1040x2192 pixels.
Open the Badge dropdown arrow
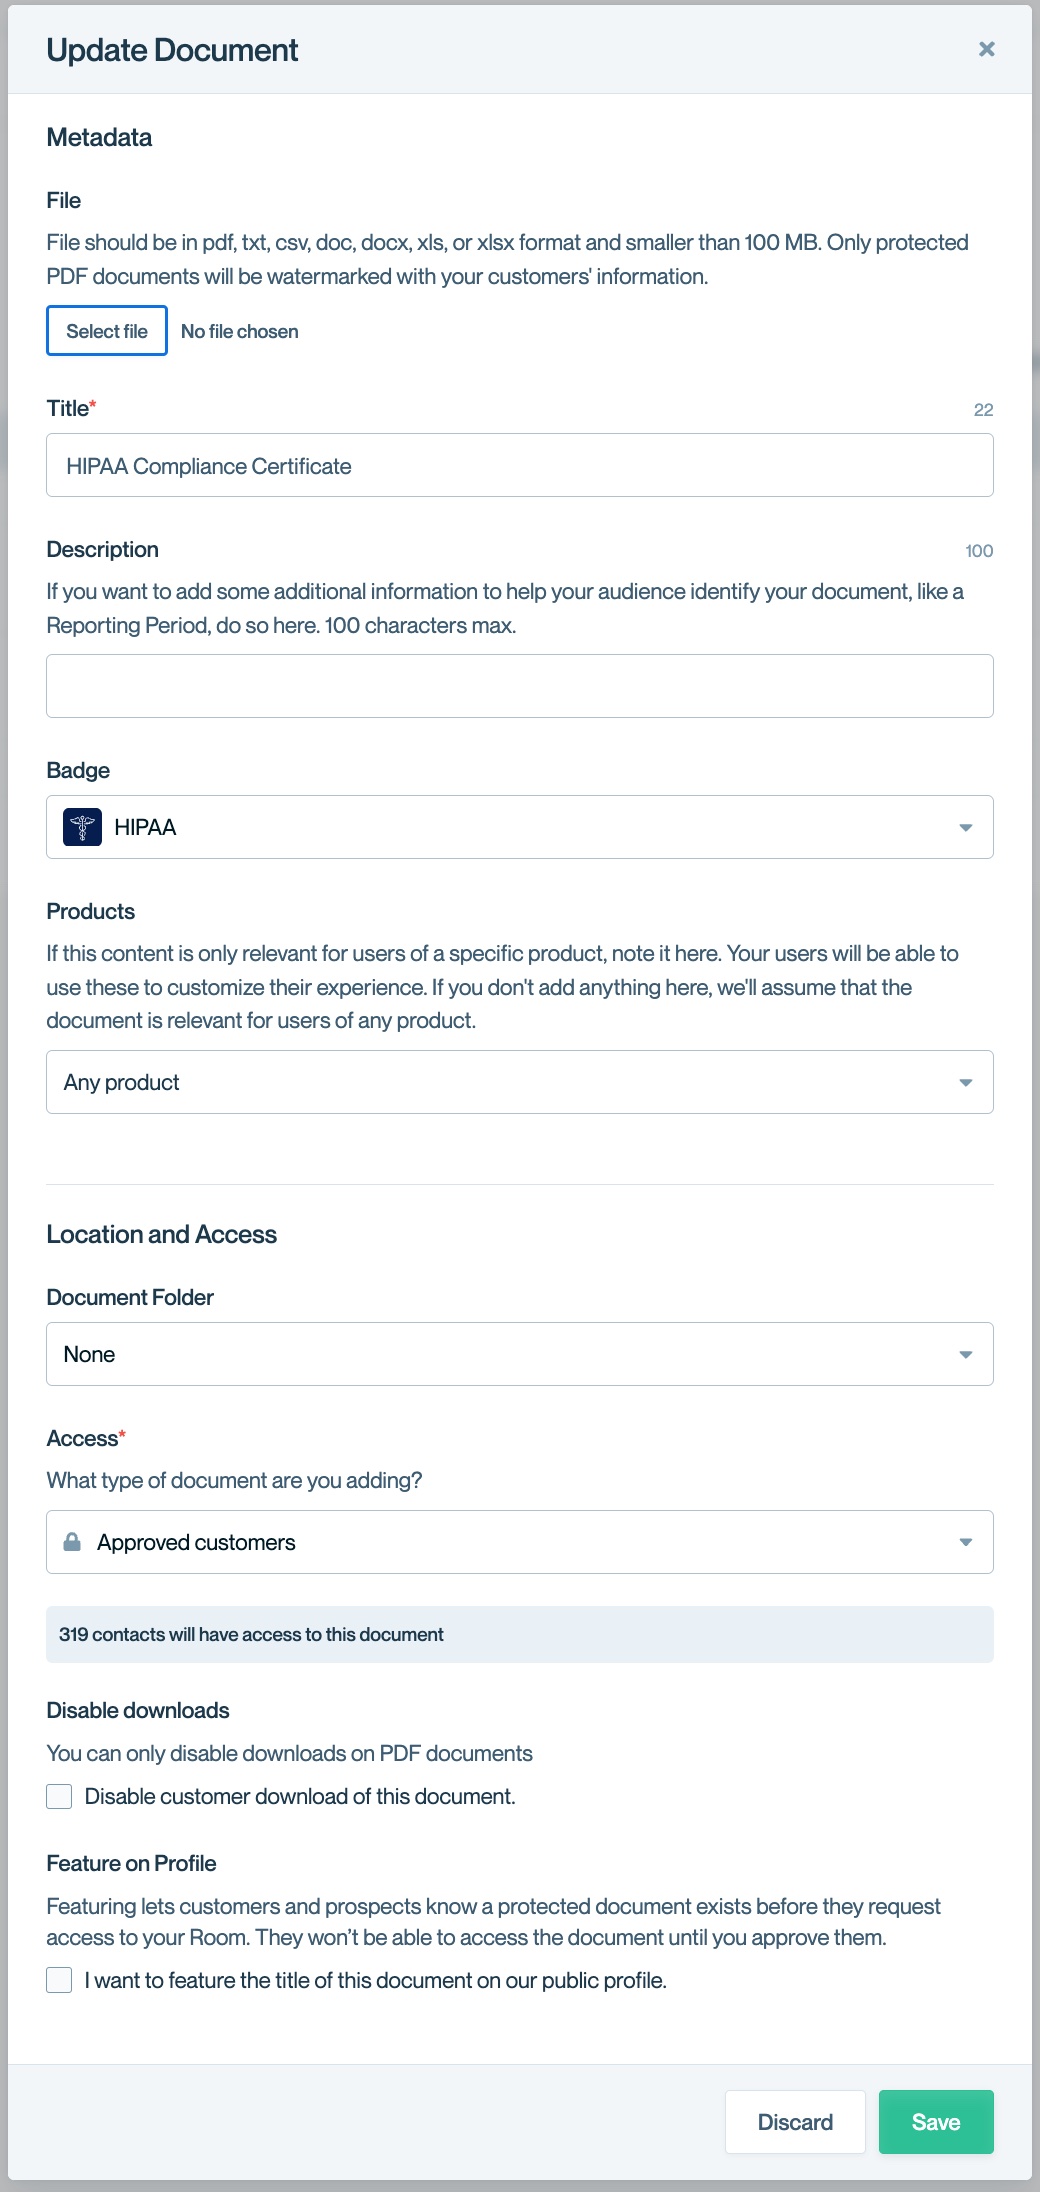[x=965, y=827]
